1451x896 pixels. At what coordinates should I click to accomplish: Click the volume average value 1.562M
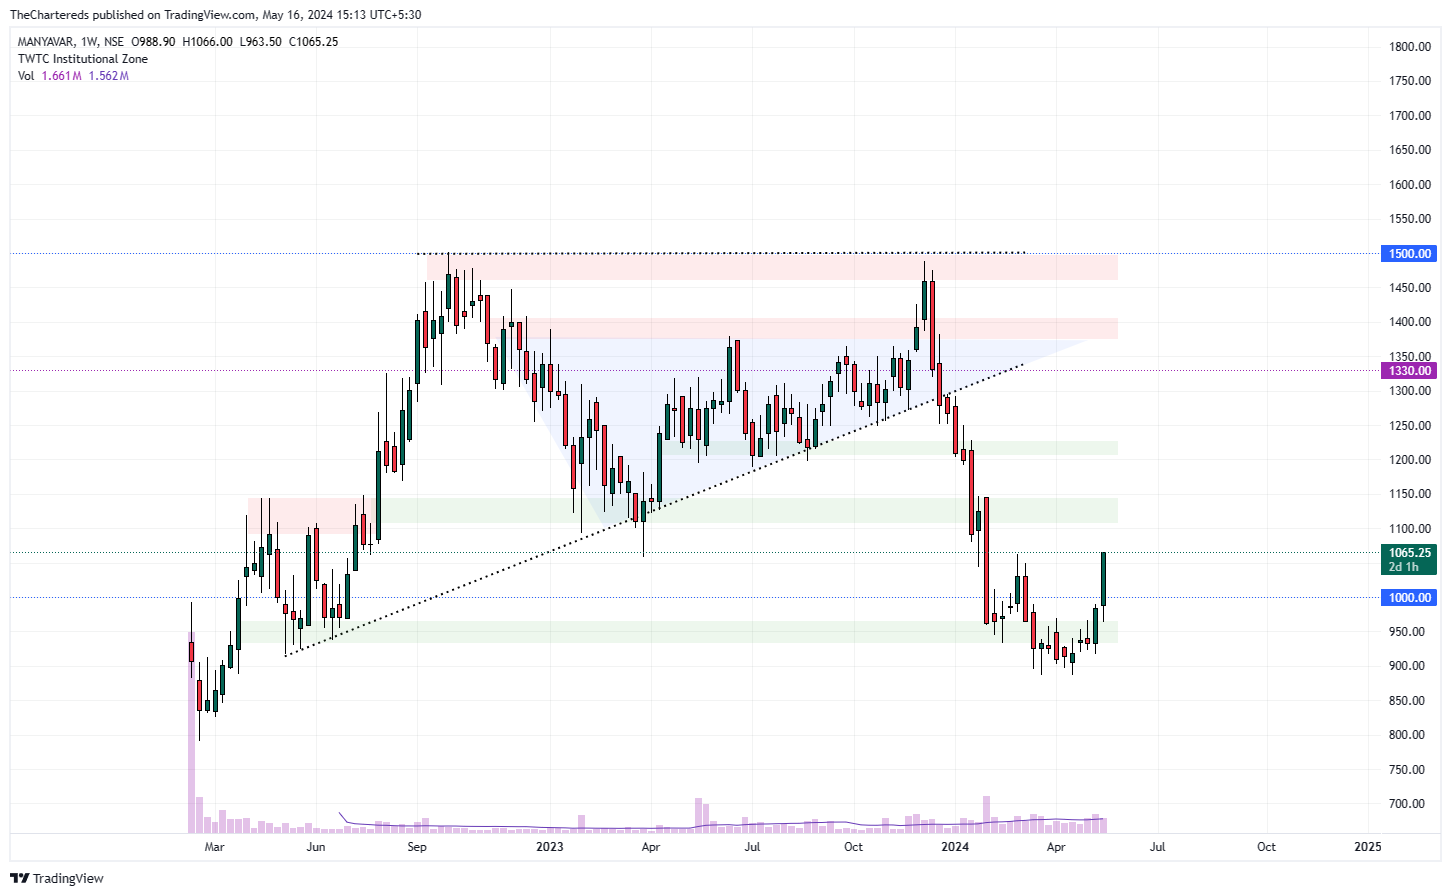pos(109,76)
